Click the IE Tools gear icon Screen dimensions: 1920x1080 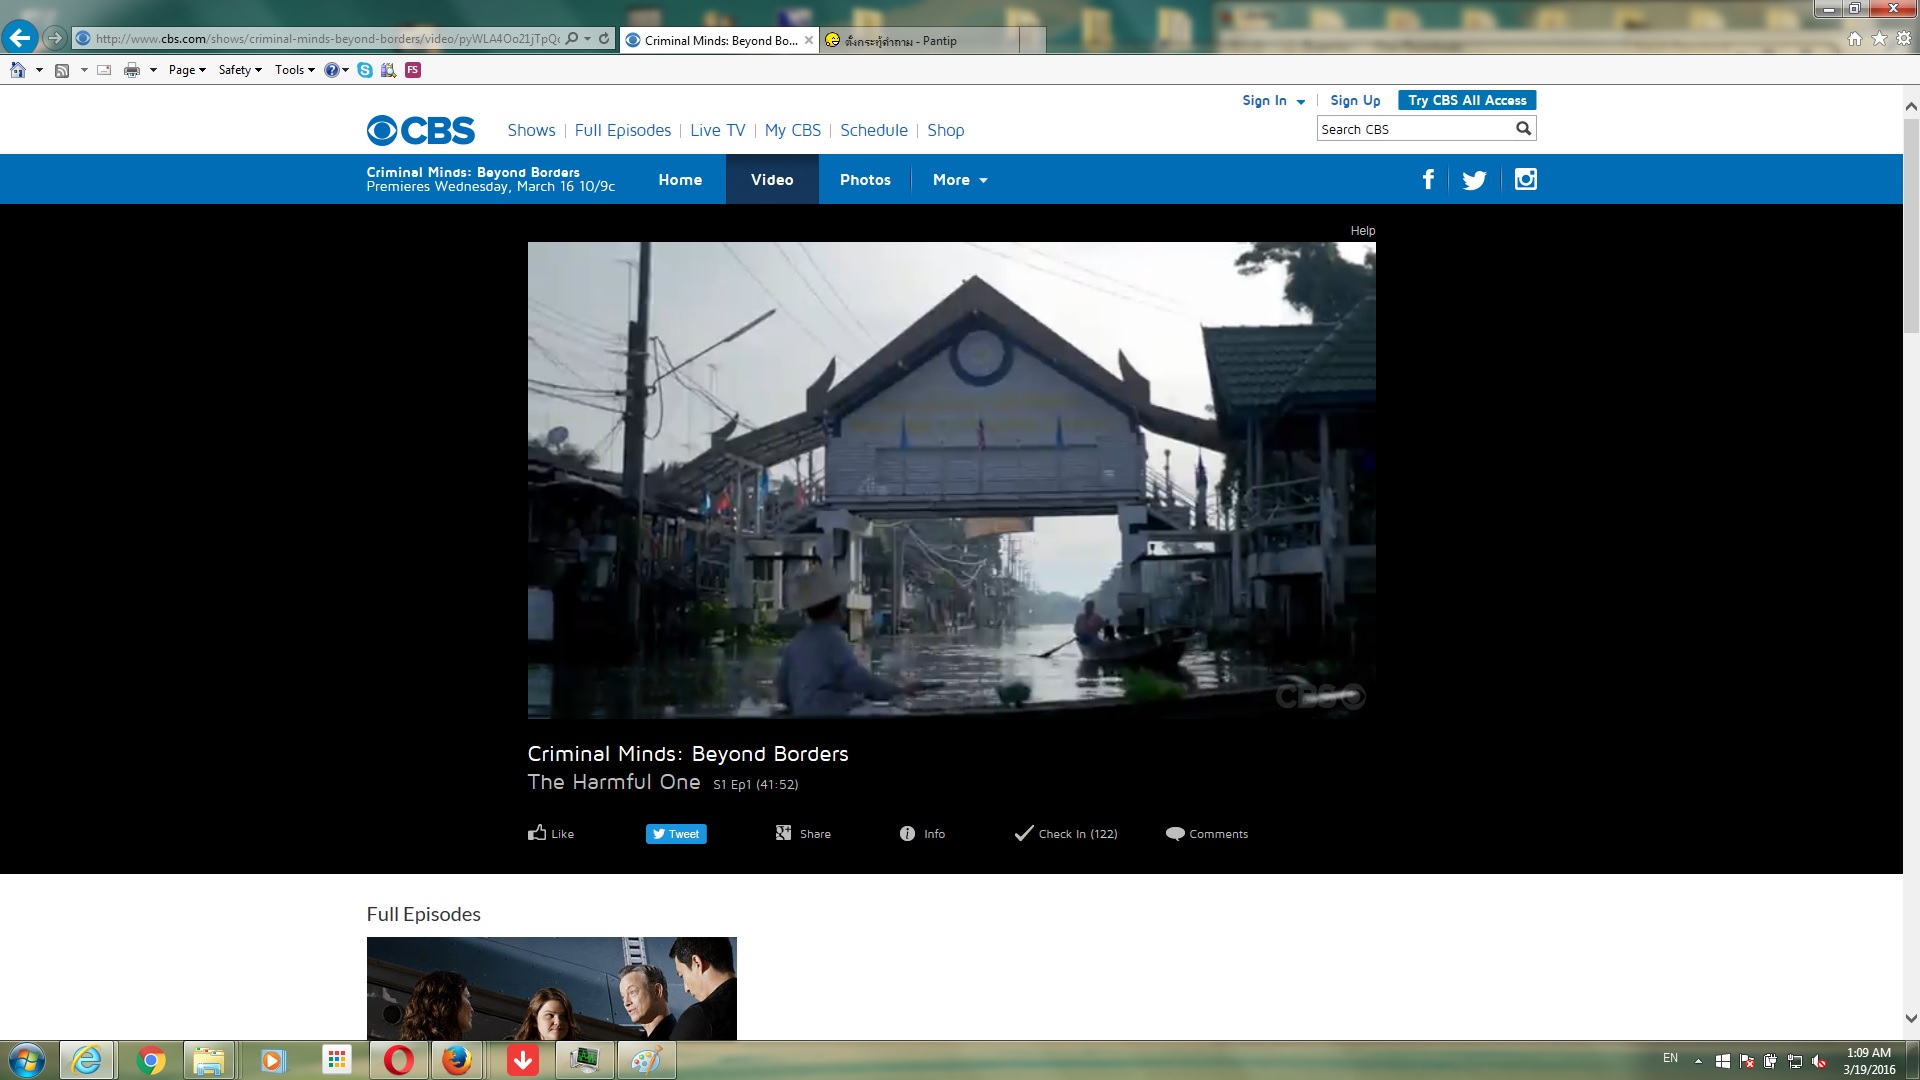[1903, 39]
